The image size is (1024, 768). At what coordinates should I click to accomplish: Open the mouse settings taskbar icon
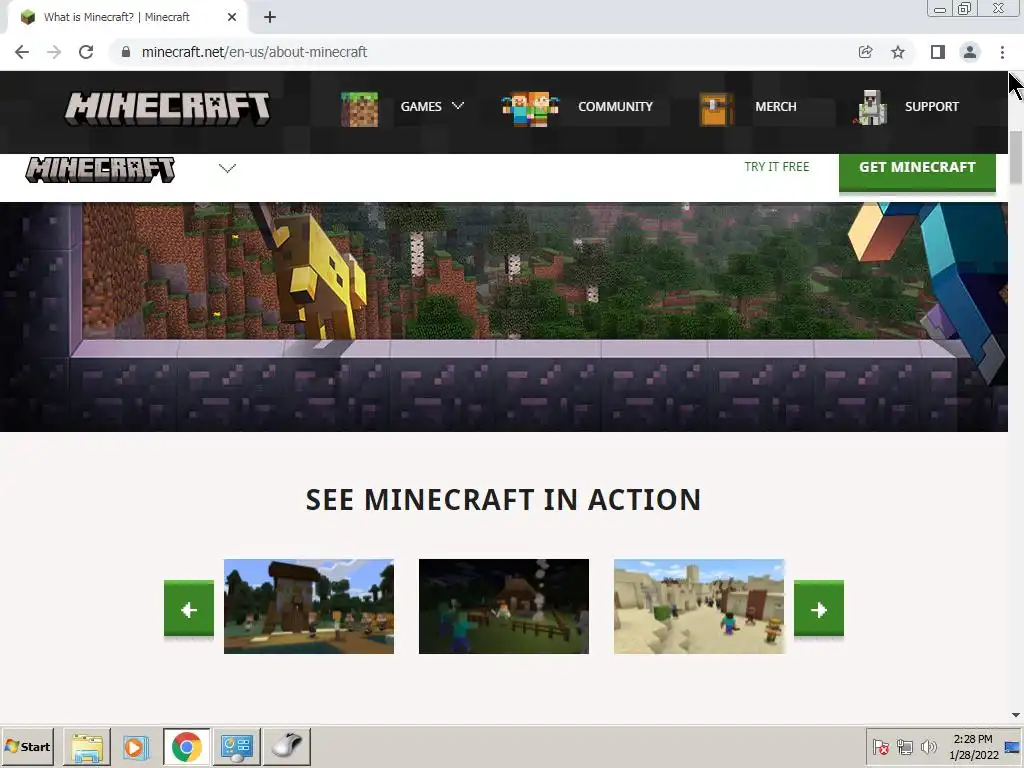(x=287, y=747)
